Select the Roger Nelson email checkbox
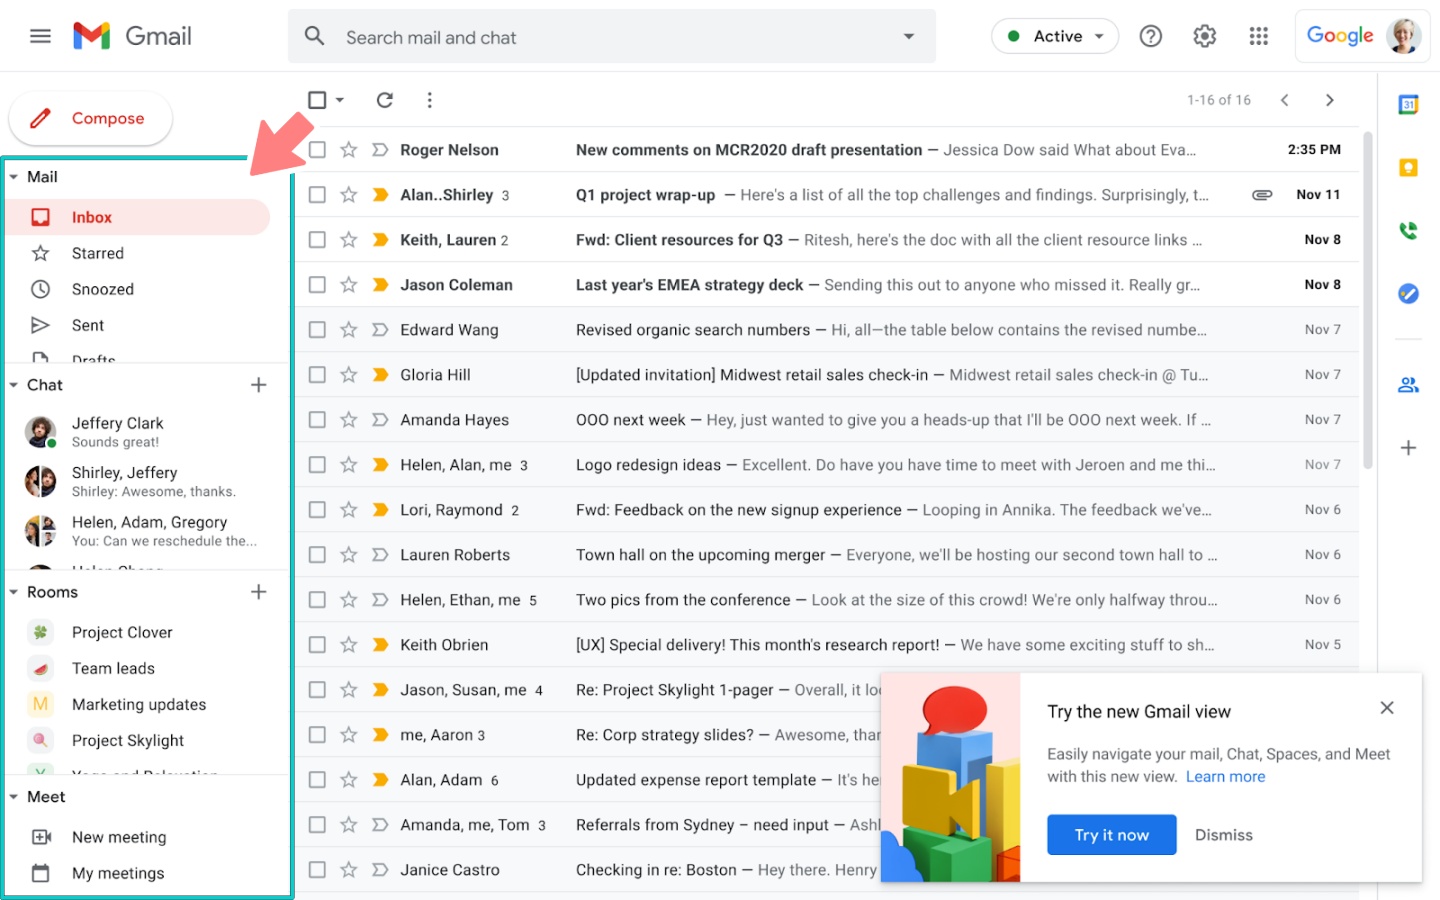1440x900 pixels. tap(317, 150)
